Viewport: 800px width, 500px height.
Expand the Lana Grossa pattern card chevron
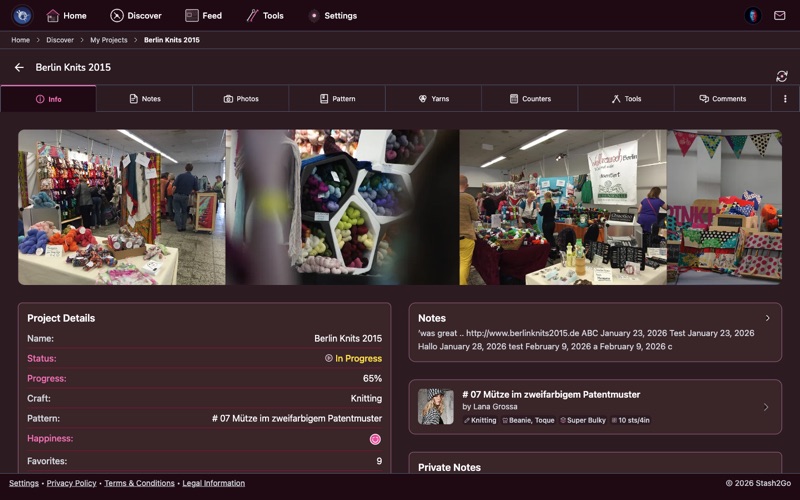click(x=765, y=407)
